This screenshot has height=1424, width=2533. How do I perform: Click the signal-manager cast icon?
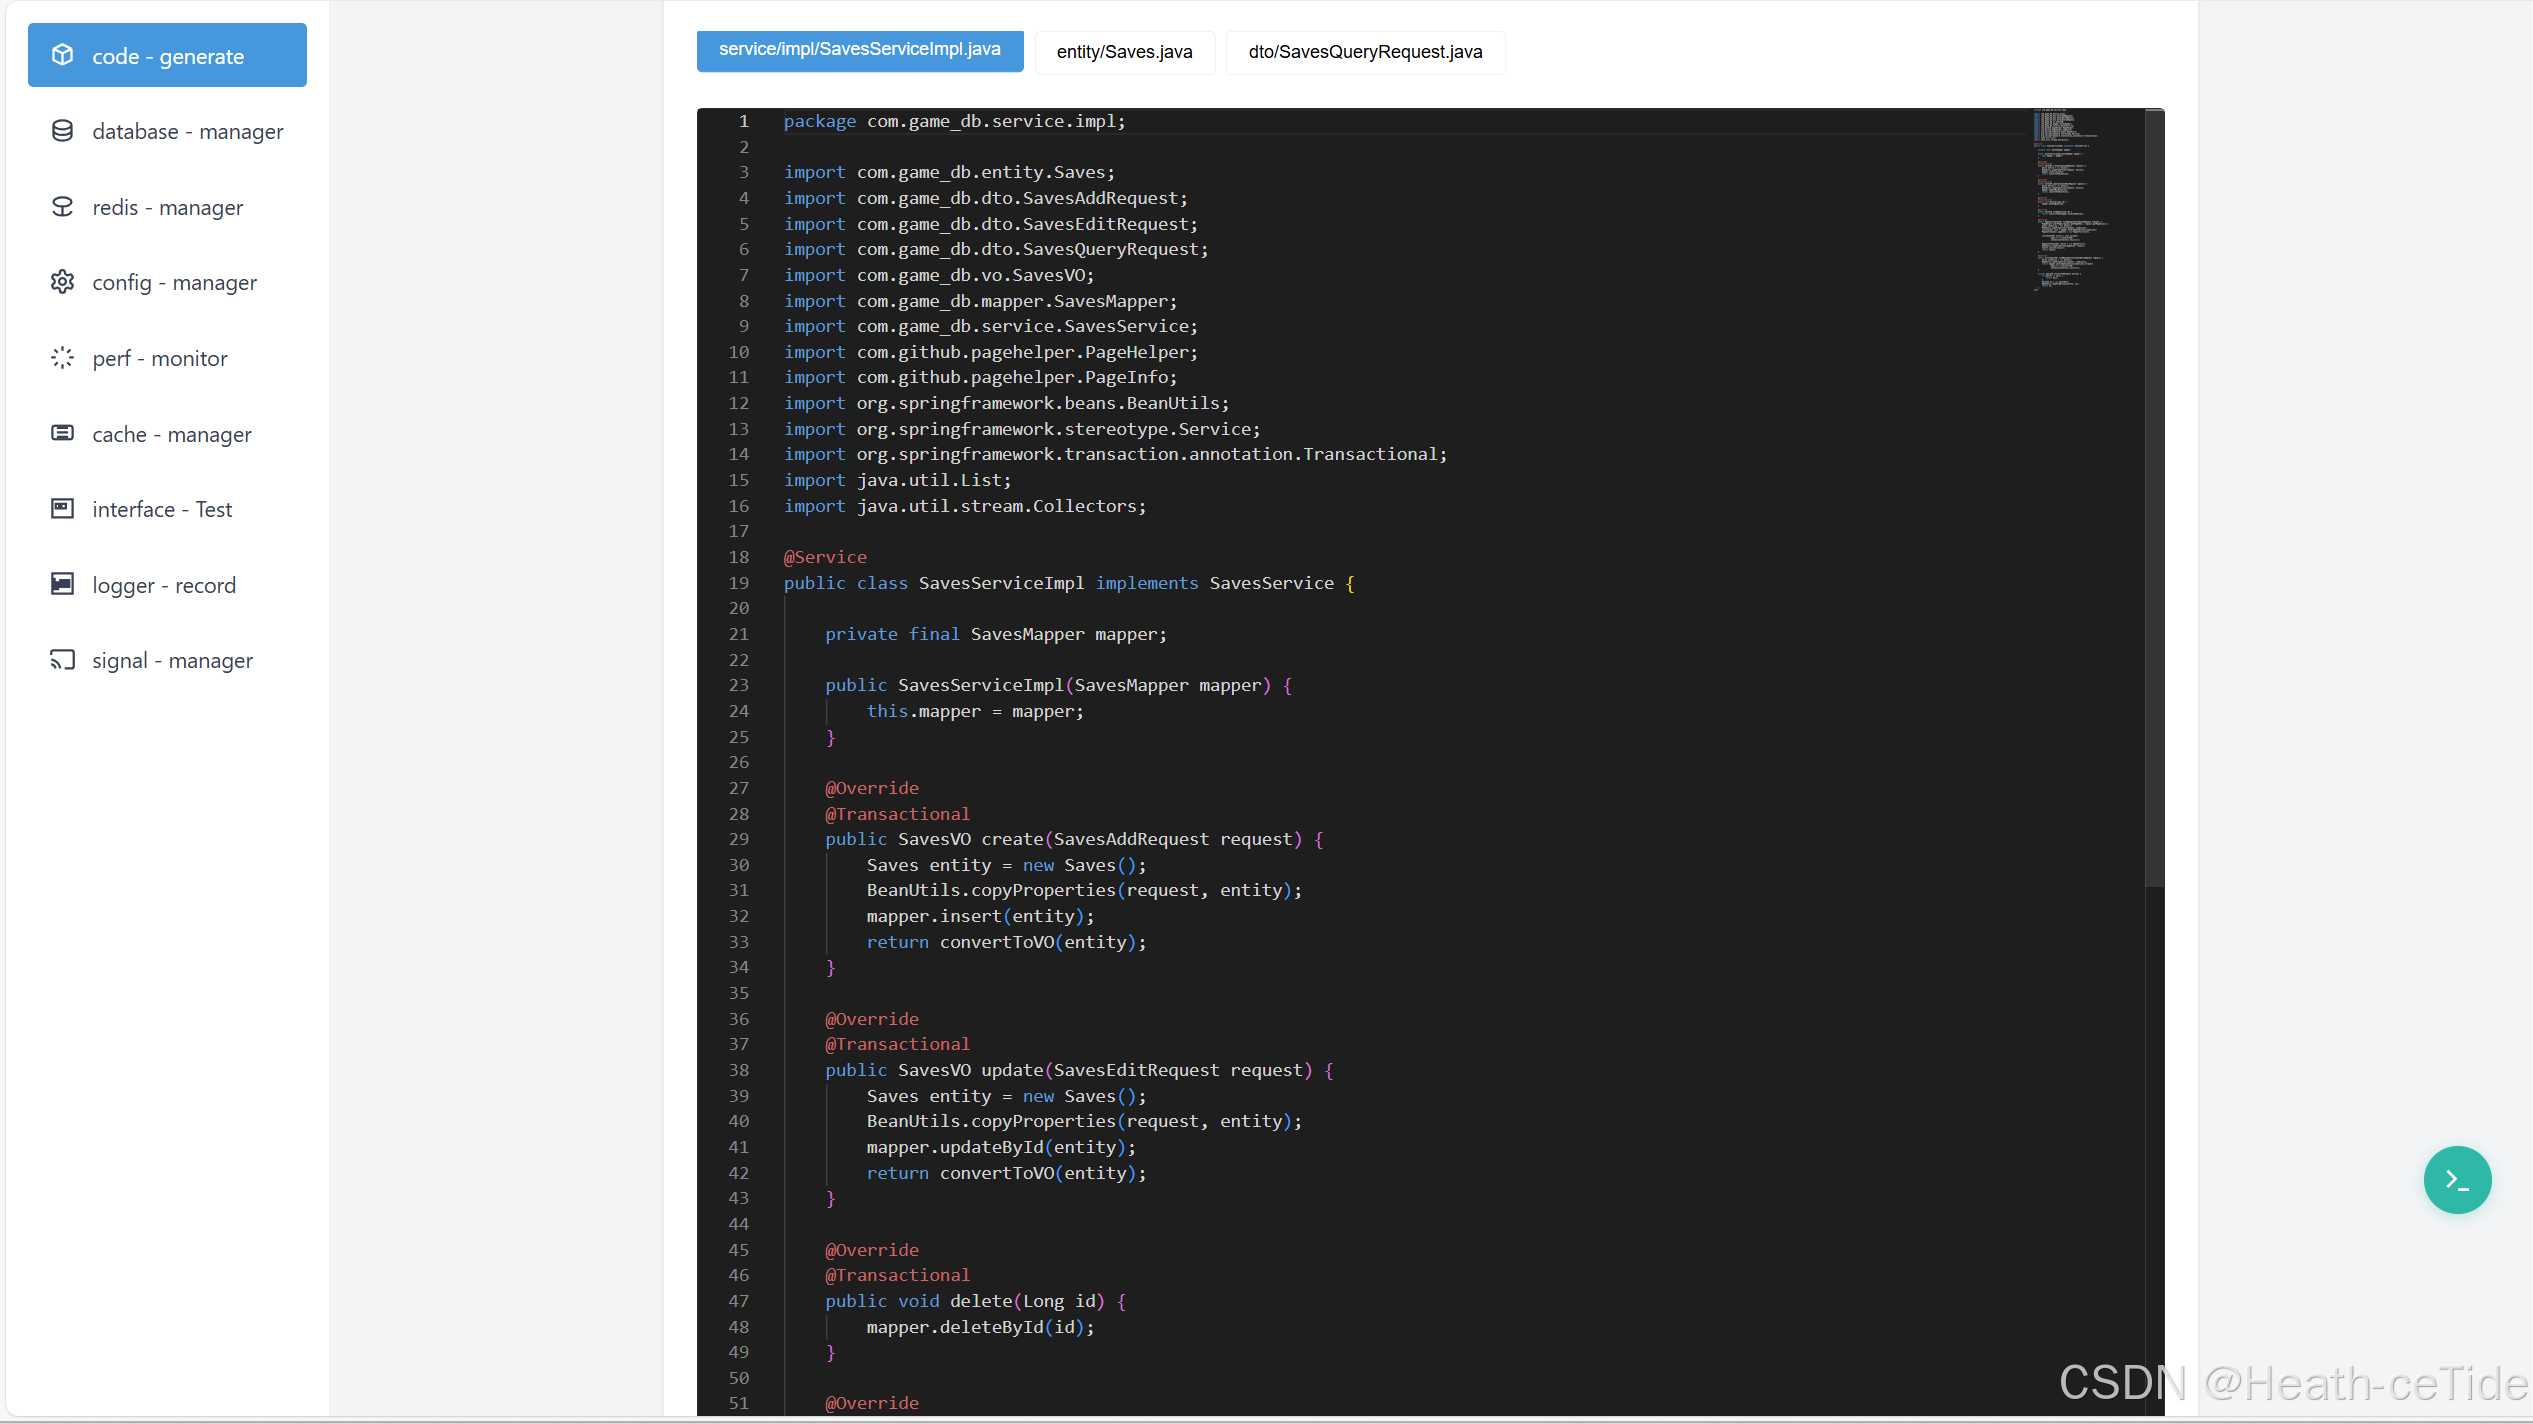click(62, 660)
